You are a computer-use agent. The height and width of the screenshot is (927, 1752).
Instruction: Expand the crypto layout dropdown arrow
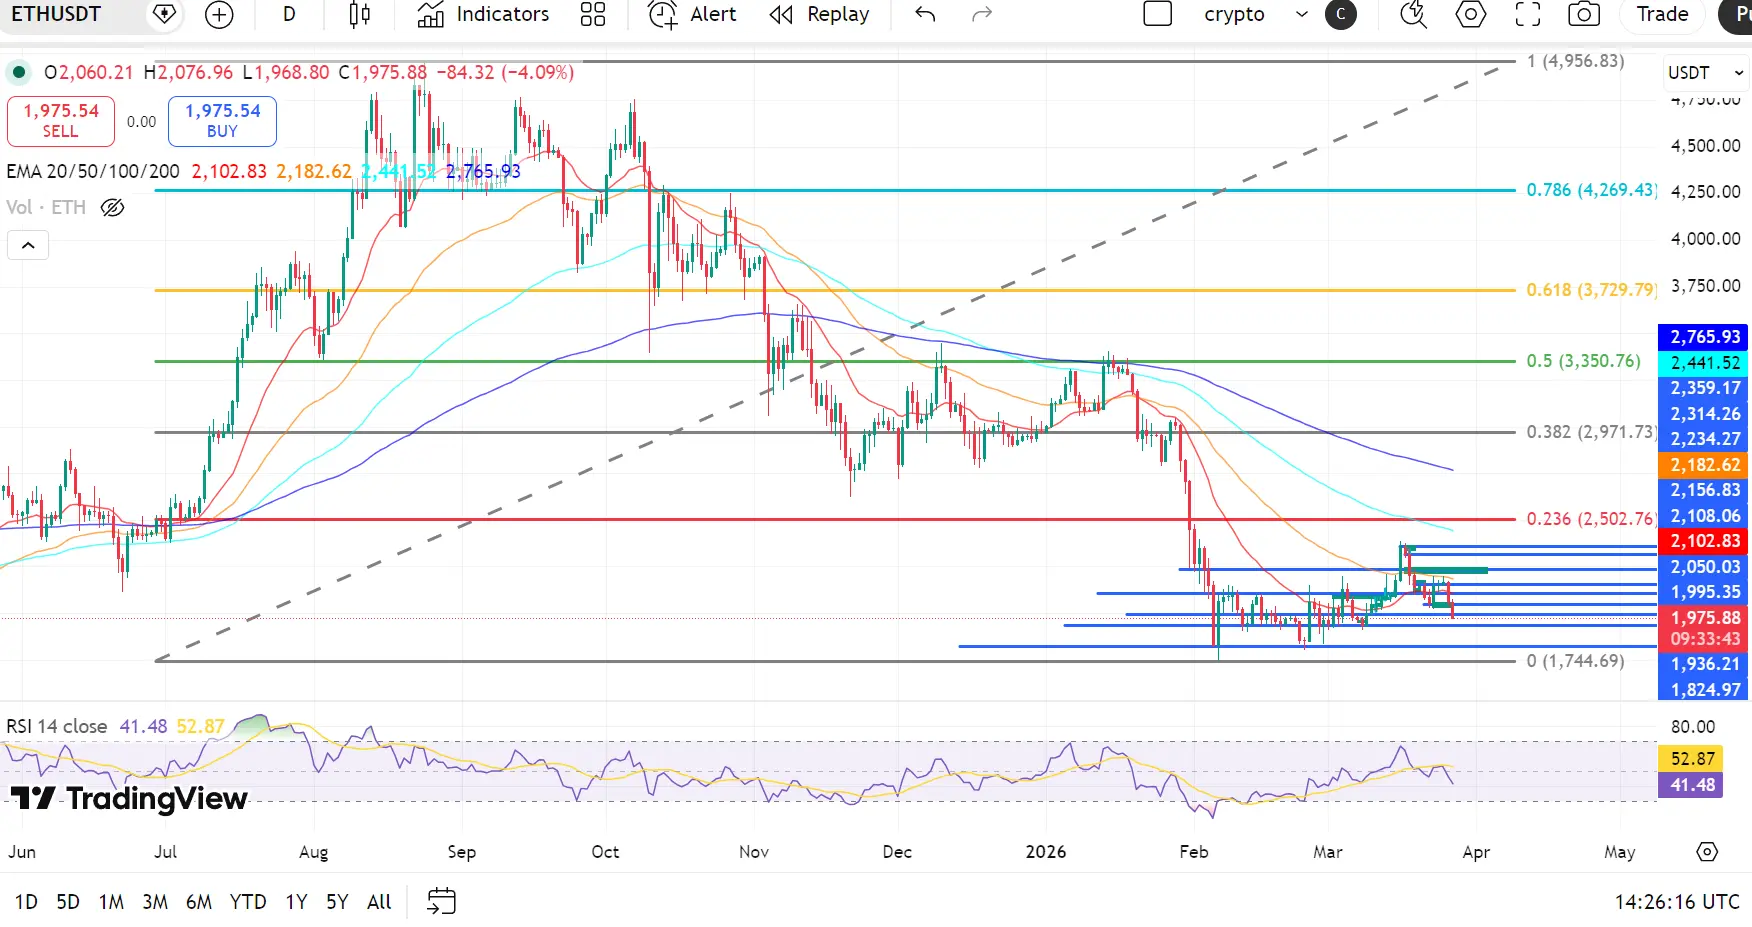point(1301,15)
